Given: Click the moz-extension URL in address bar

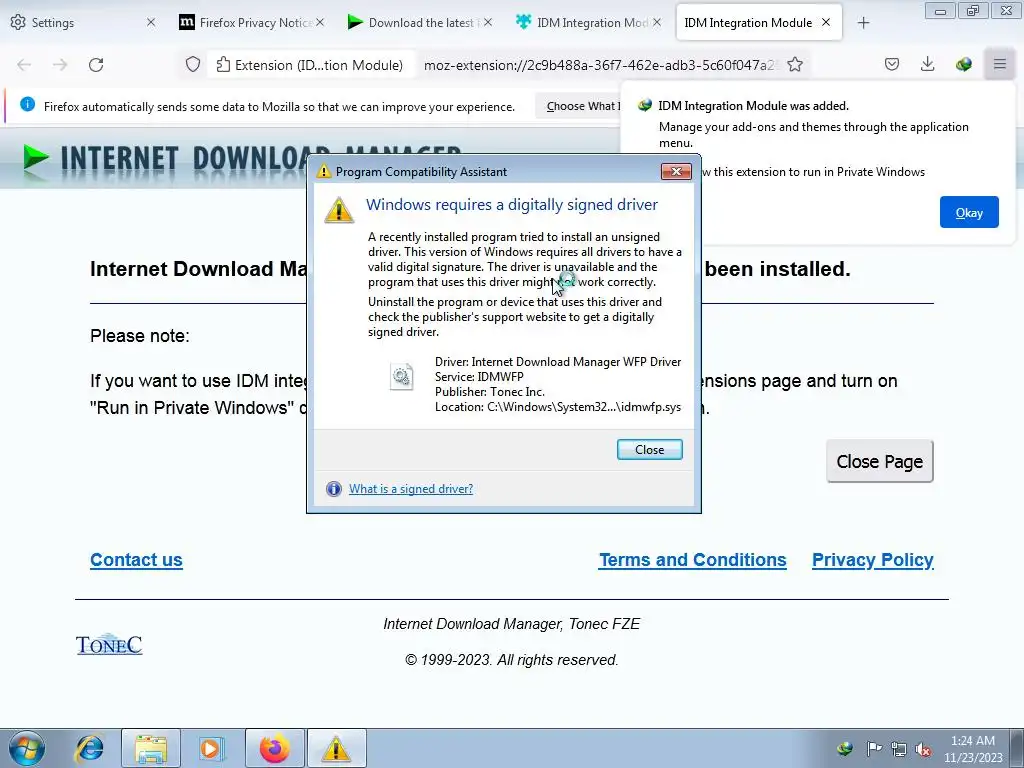Looking at the screenshot, I should [x=600, y=65].
